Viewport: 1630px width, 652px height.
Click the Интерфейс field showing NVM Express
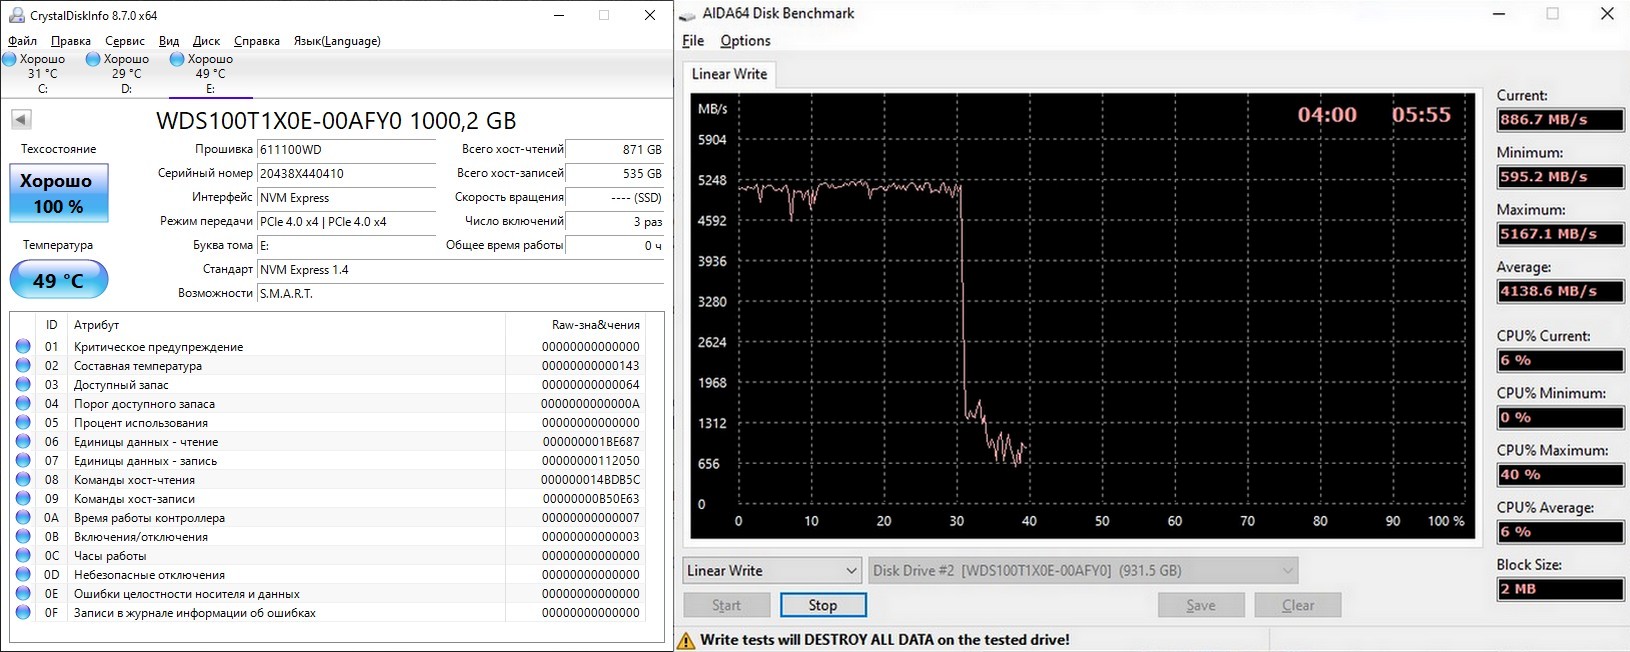[x=346, y=198]
